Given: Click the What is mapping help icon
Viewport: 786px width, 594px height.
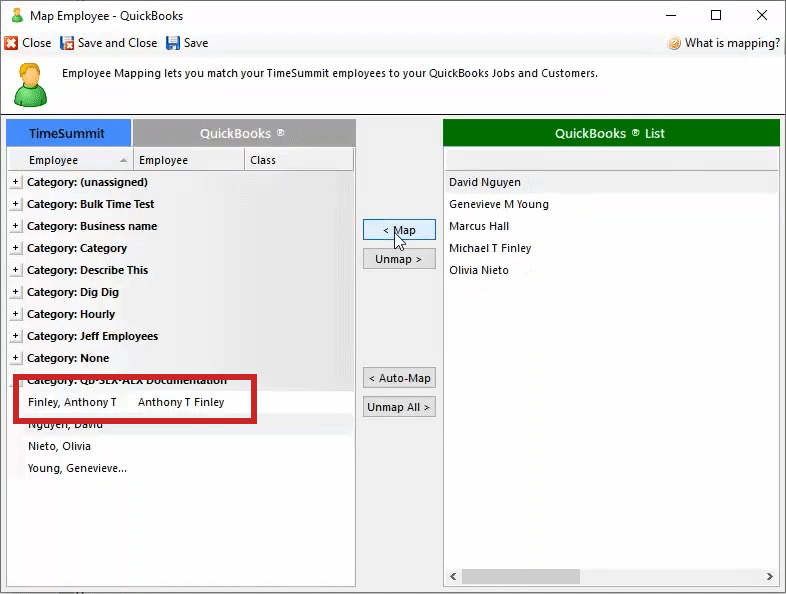Looking at the screenshot, I should tap(674, 43).
